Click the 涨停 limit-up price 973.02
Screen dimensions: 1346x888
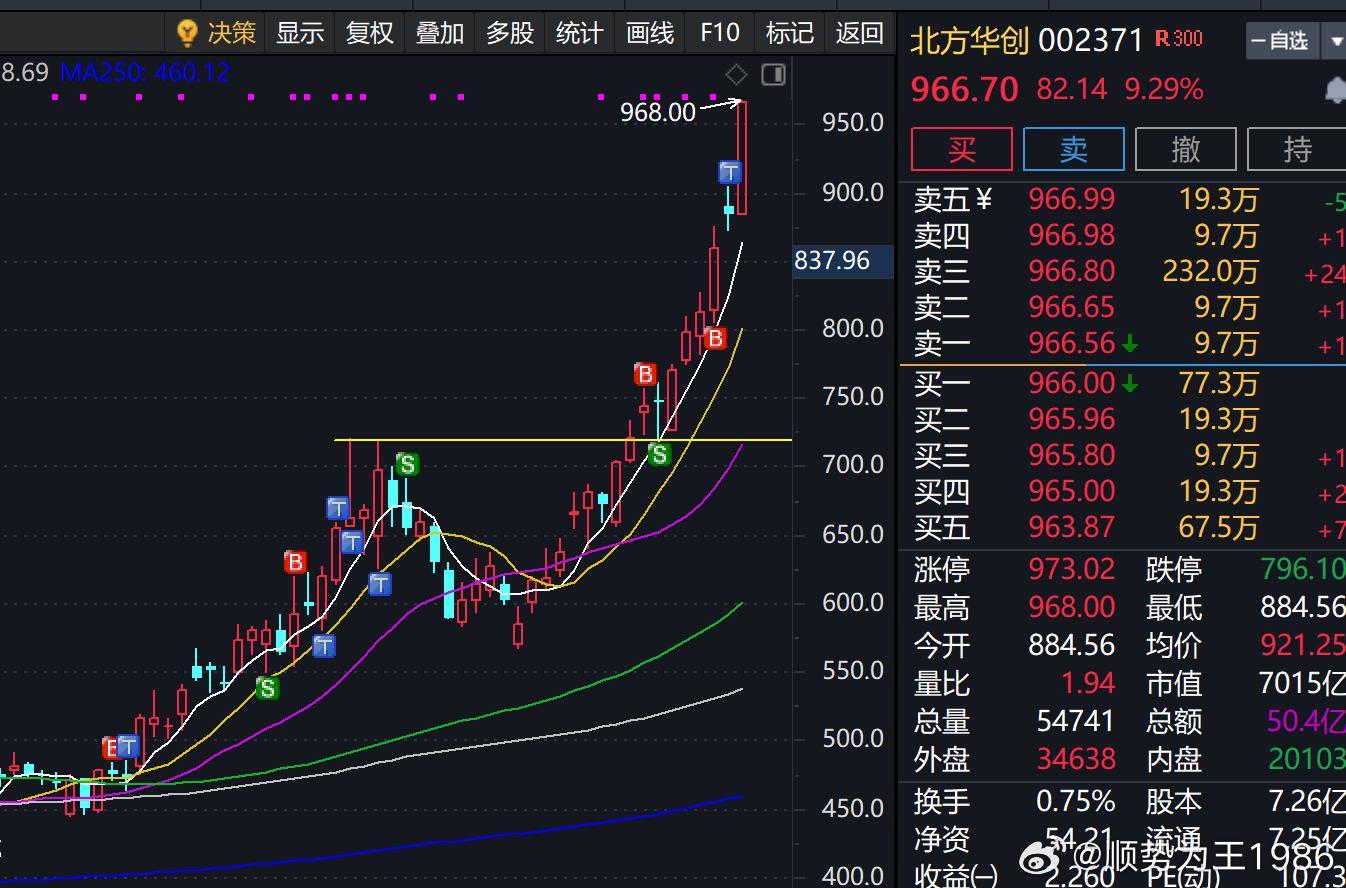[x=1071, y=569]
